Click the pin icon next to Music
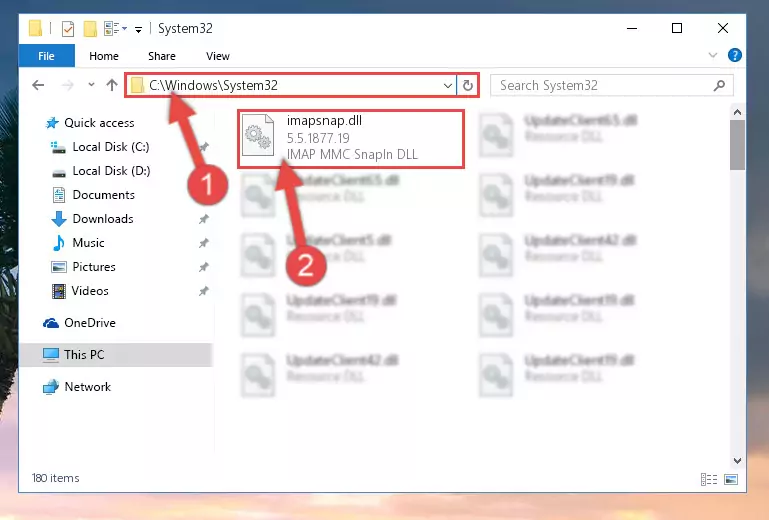Screen dimensions: 769x520 coord(204,243)
